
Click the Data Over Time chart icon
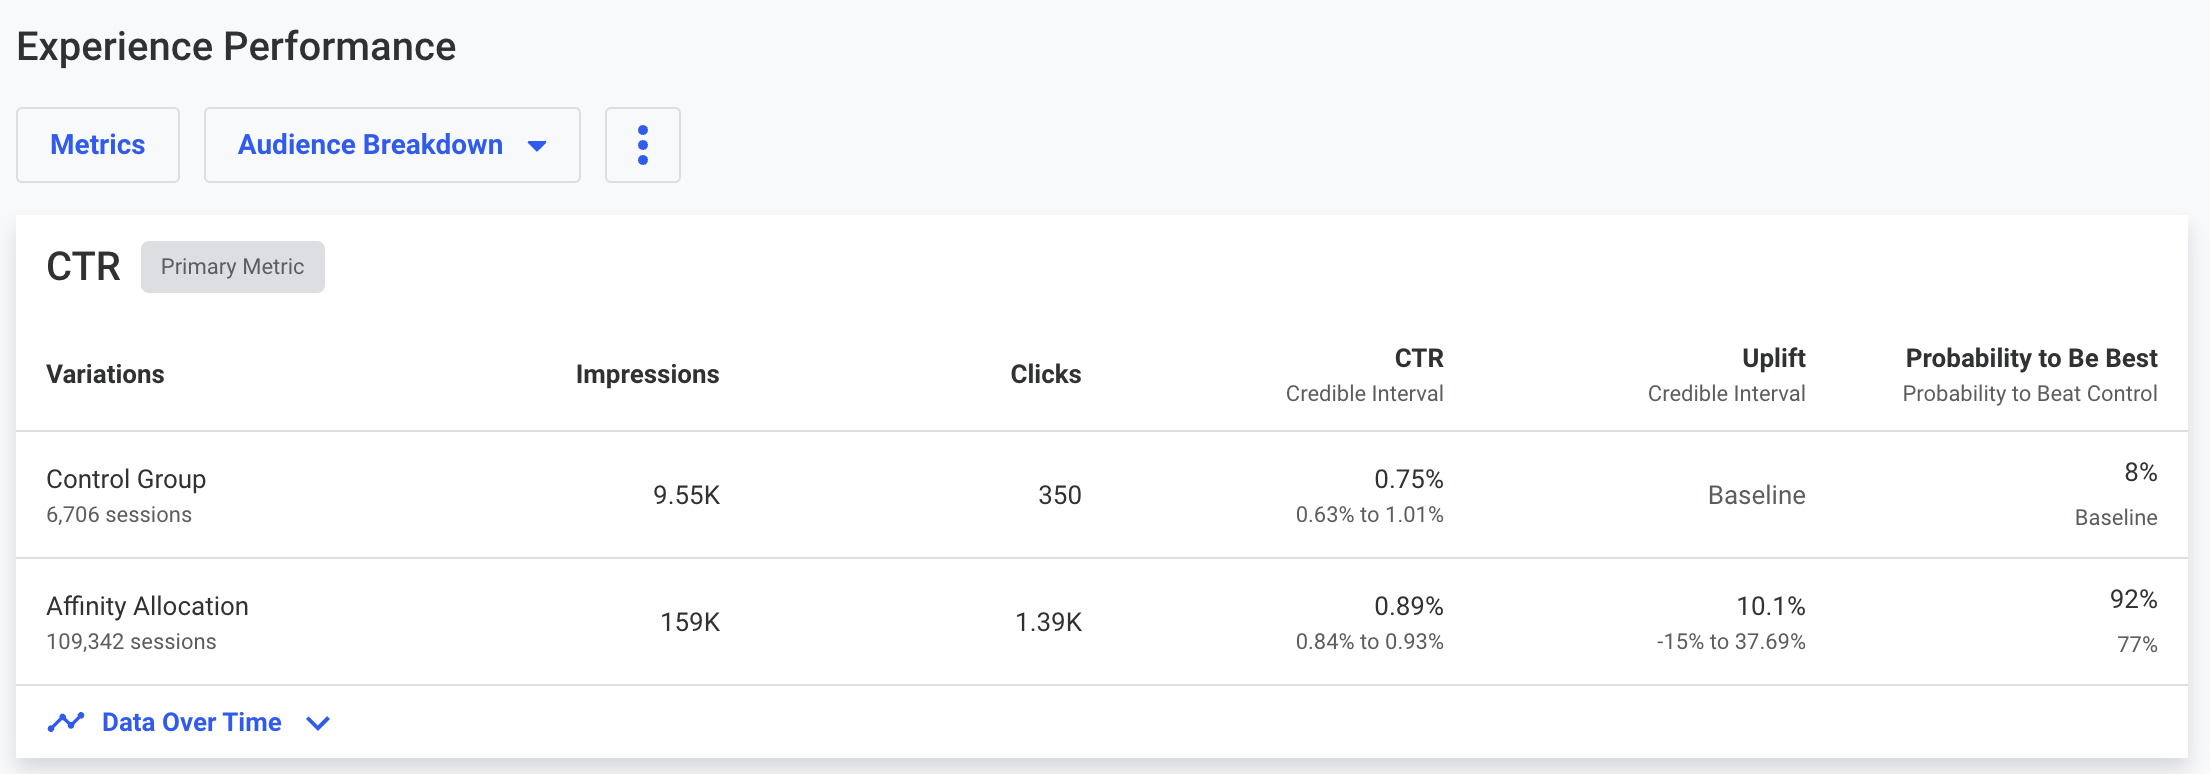(67, 721)
